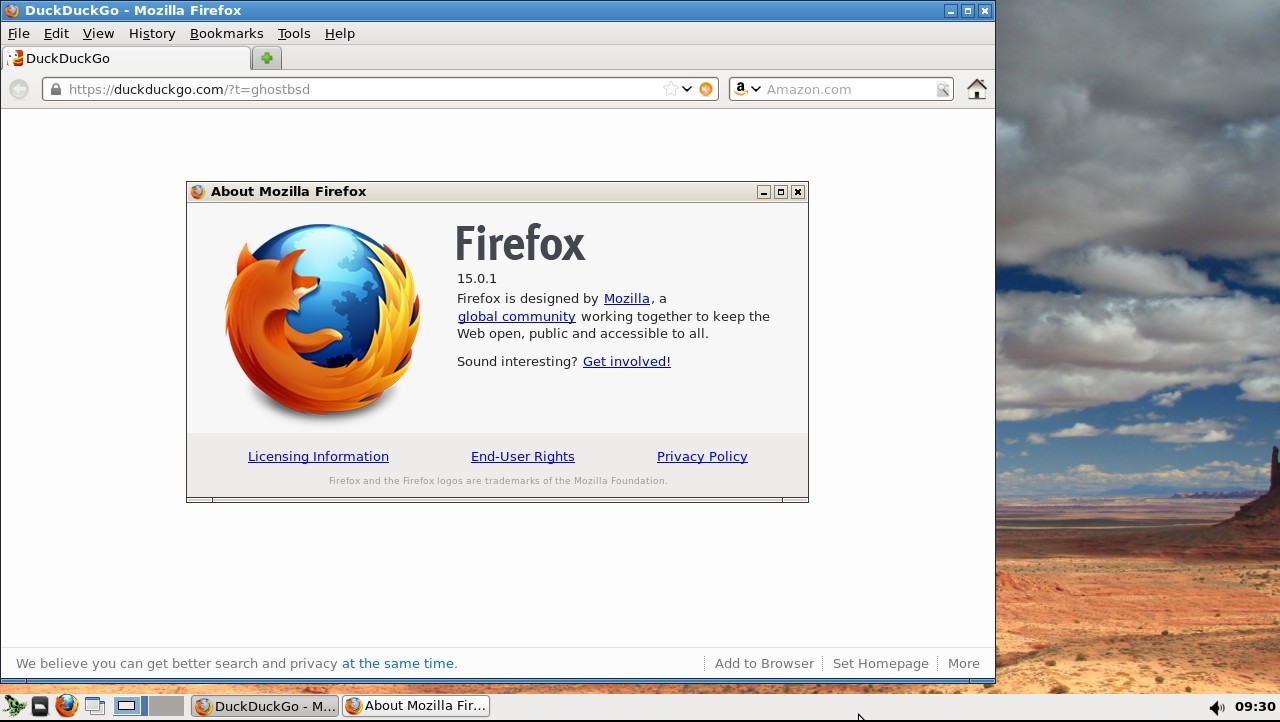Image resolution: width=1280 pixels, height=722 pixels.
Task: Click the Firefox icon in About dialog title bar
Action: click(x=198, y=192)
